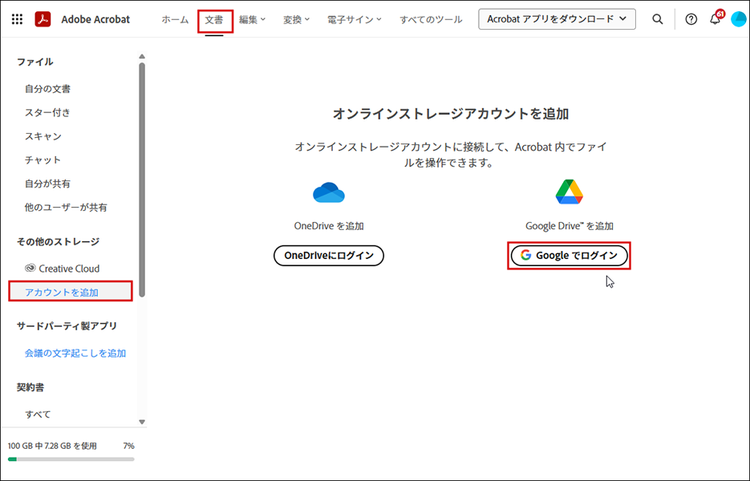This screenshot has width=750, height=481.
Task: Expand the 編集 dropdown menu
Action: tap(252, 19)
